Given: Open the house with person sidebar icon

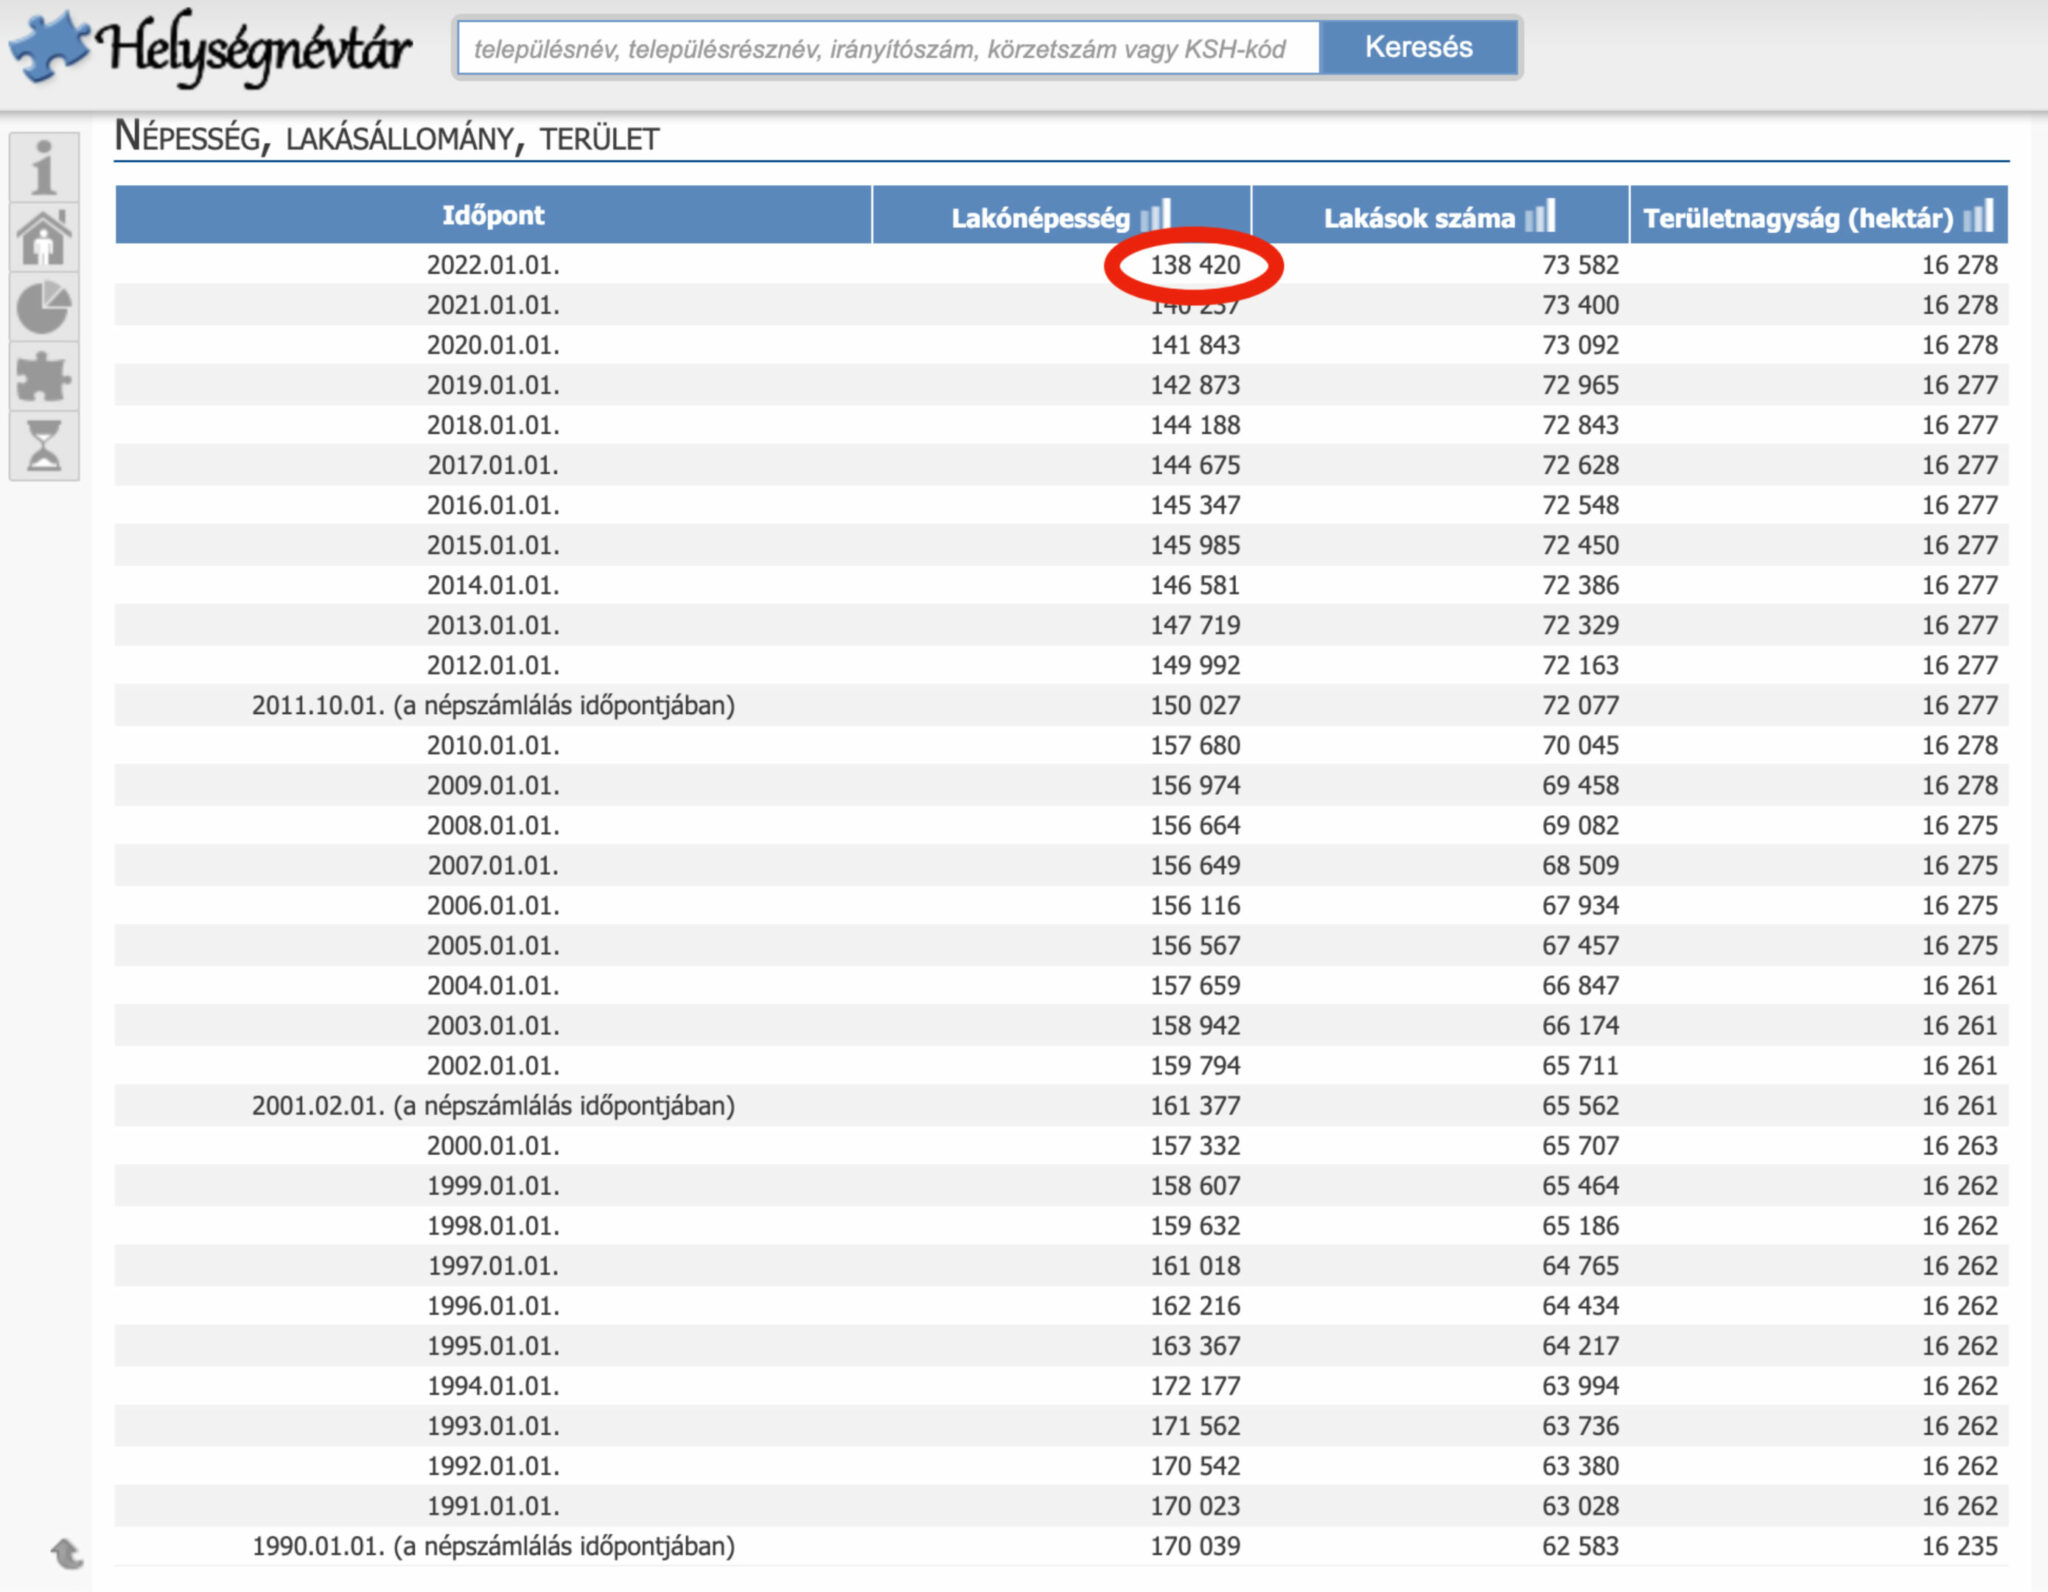Looking at the screenshot, I should (x=43, y=237).
